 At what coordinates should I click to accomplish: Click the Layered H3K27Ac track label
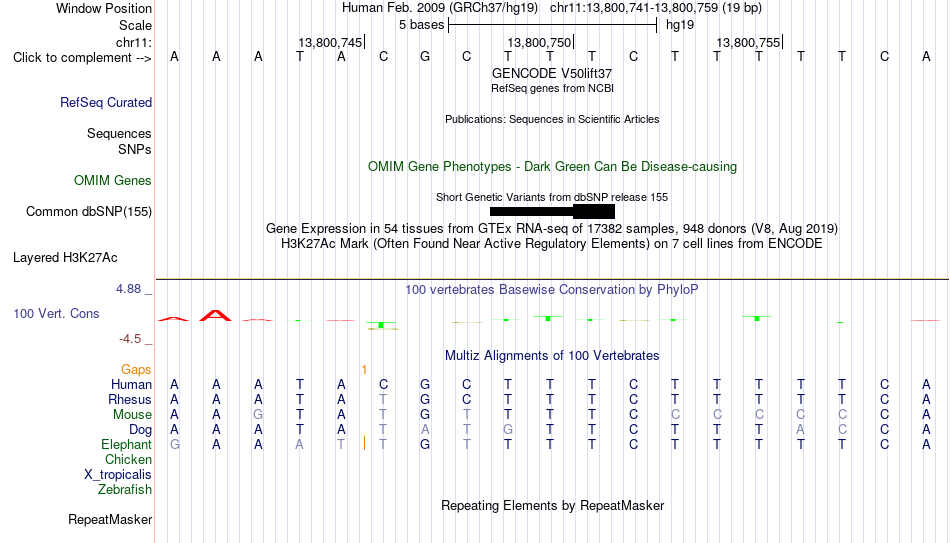(x=65, y=258)
